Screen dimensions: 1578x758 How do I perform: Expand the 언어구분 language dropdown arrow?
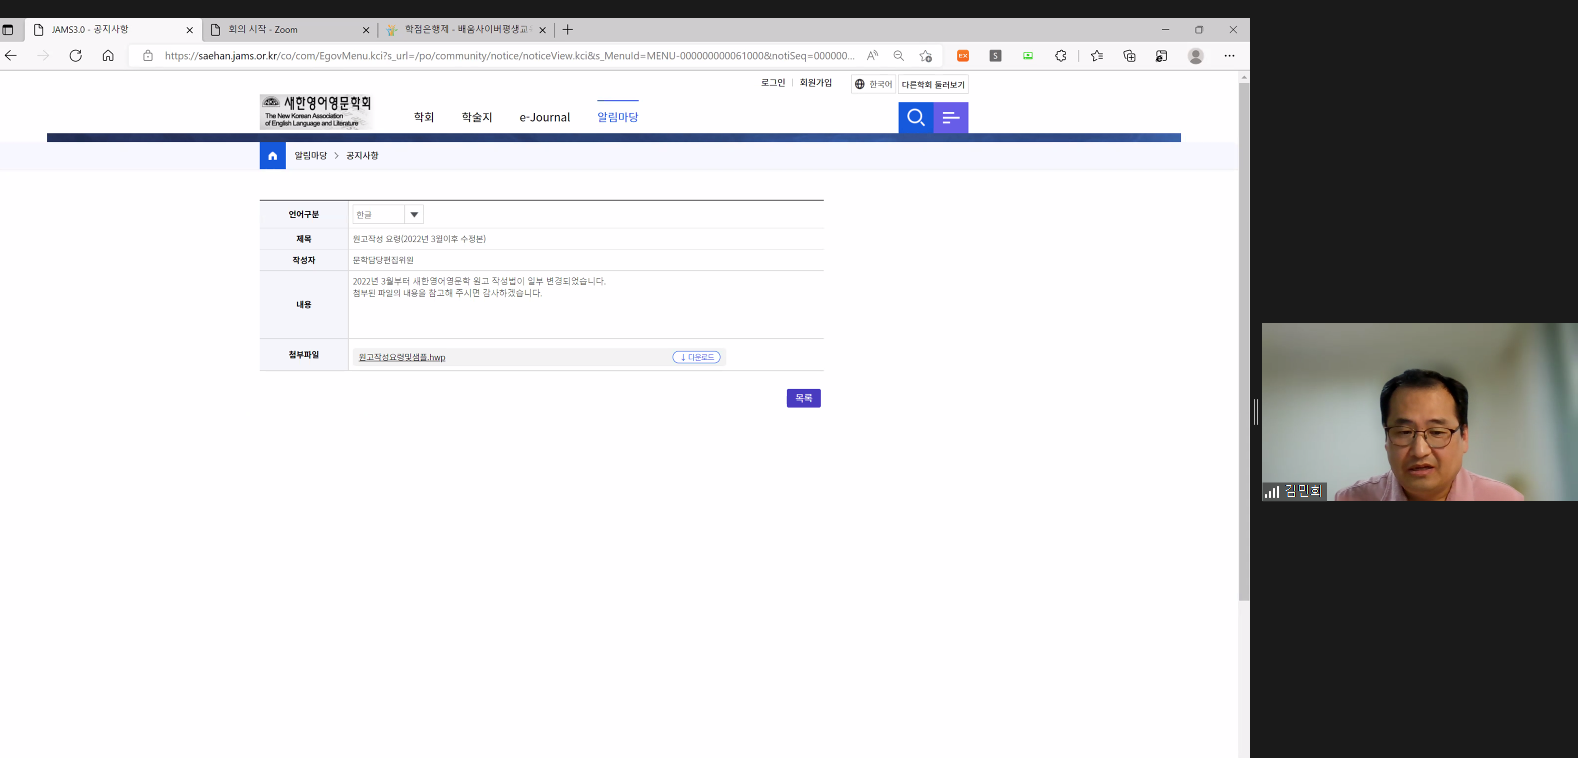coord(414,215)
